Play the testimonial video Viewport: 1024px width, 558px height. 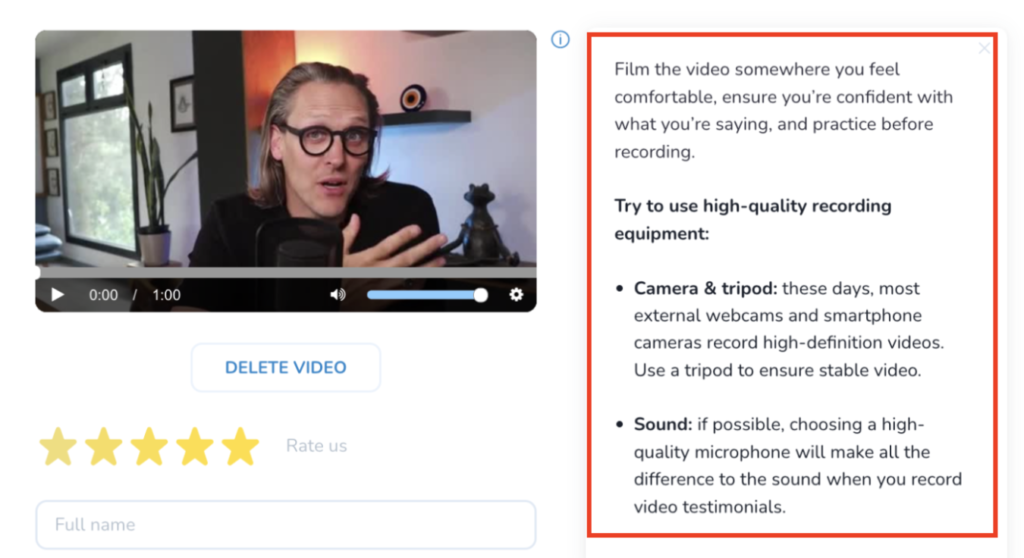pyautogui.click(x=57, y=295)
